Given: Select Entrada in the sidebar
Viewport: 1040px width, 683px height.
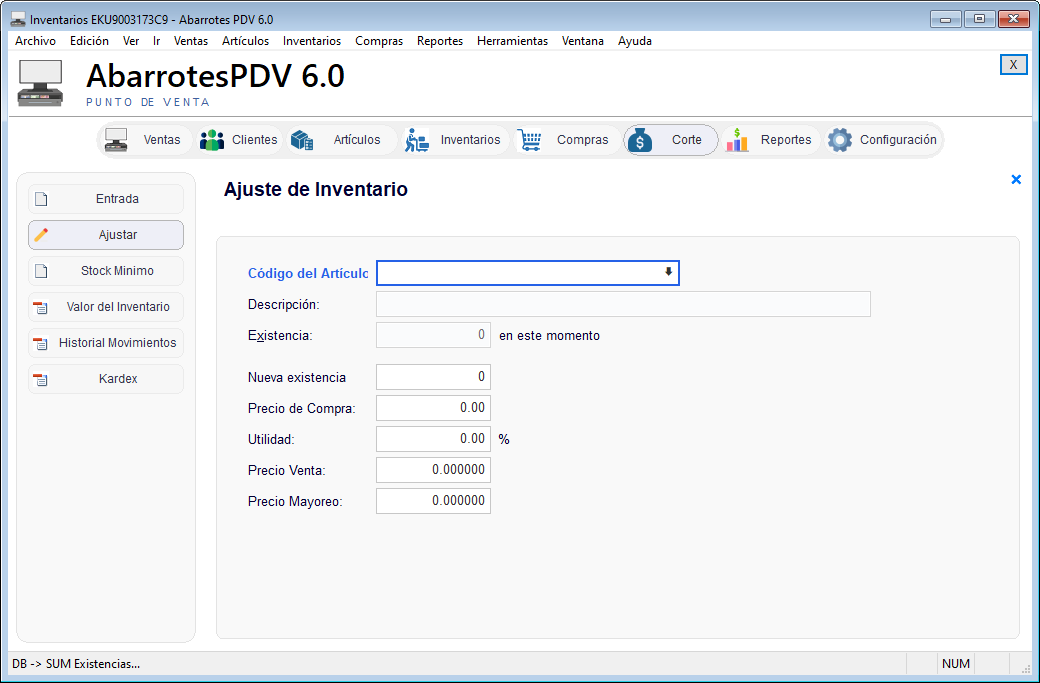Looking at the screenshot, I should [106, 199].
